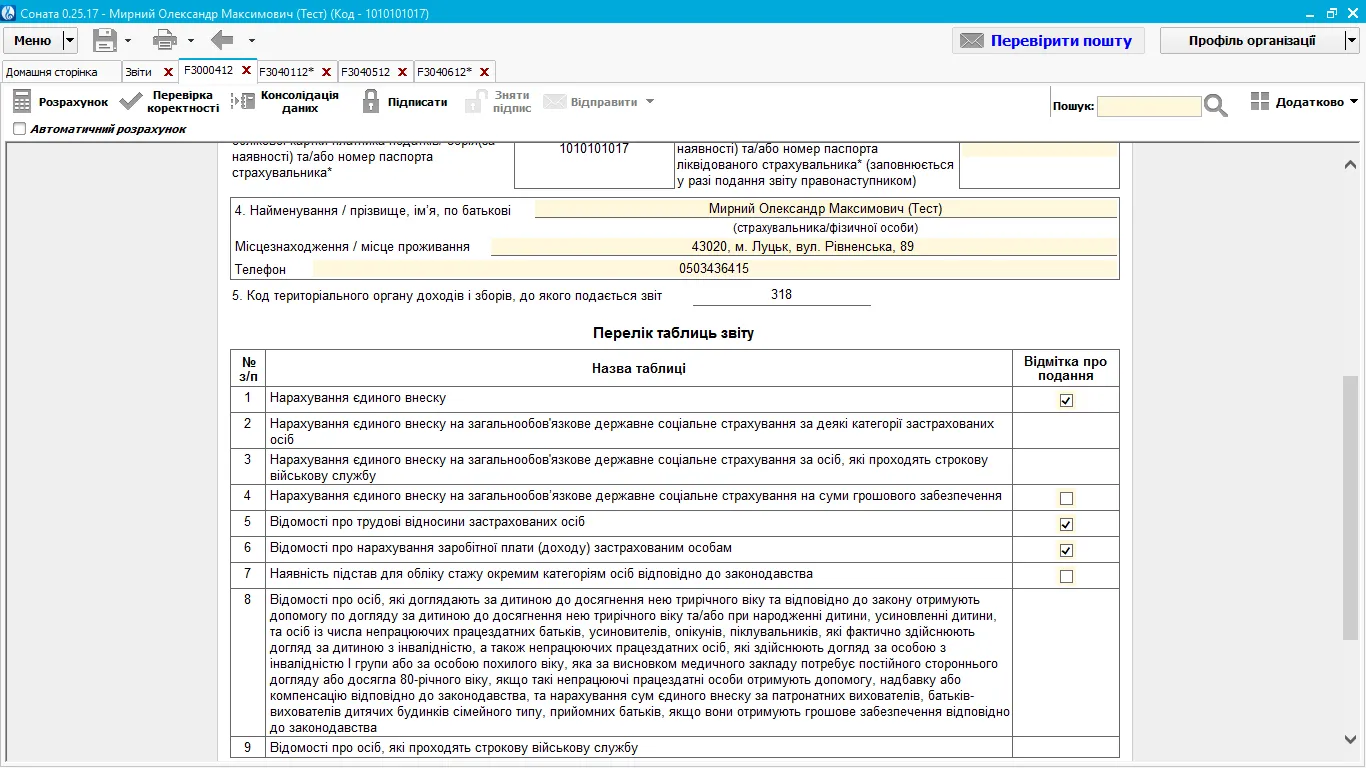Screen dimensions: 1366x768
Task: Close the F3040512 tab
Action: click(x=403, y=72)
